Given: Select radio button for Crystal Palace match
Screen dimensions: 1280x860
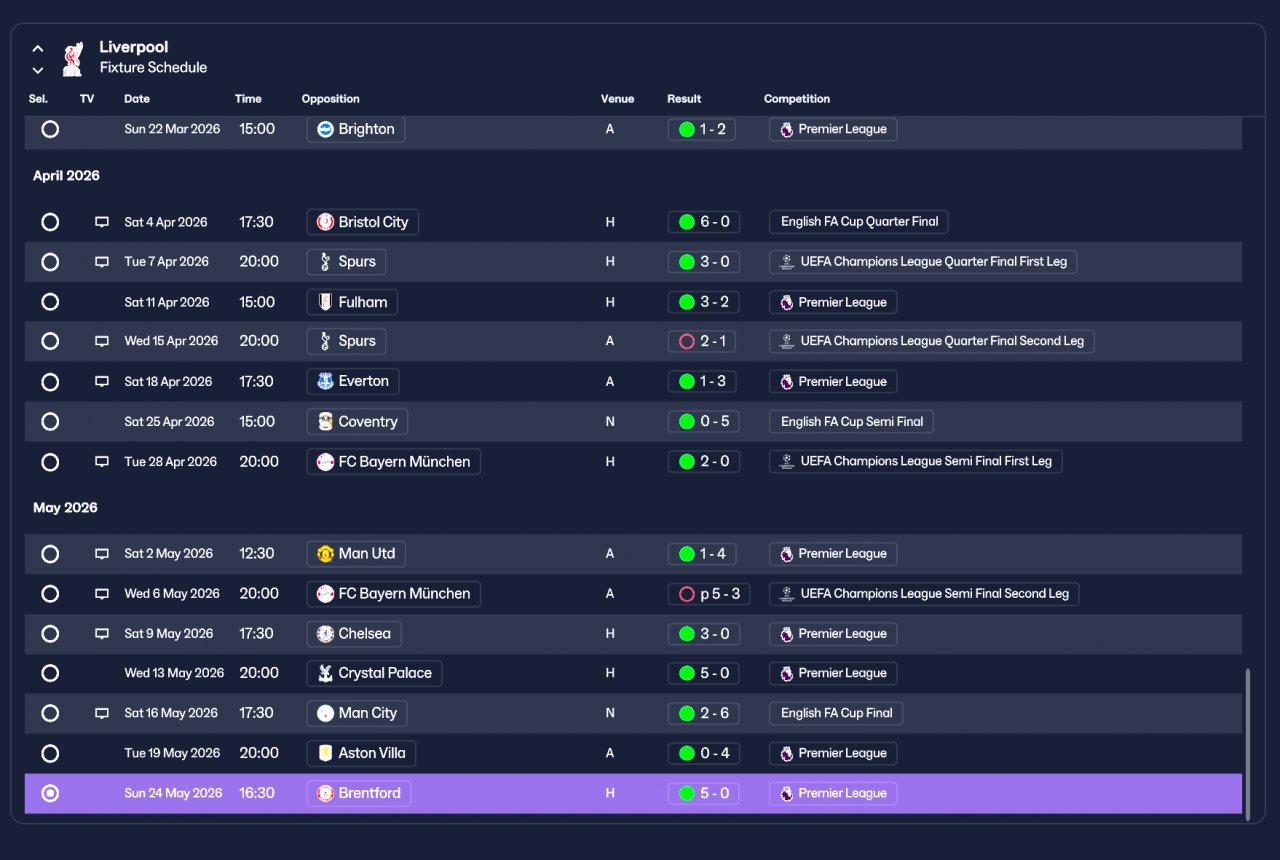Looking at the screenshot, I should coord(50,674).
